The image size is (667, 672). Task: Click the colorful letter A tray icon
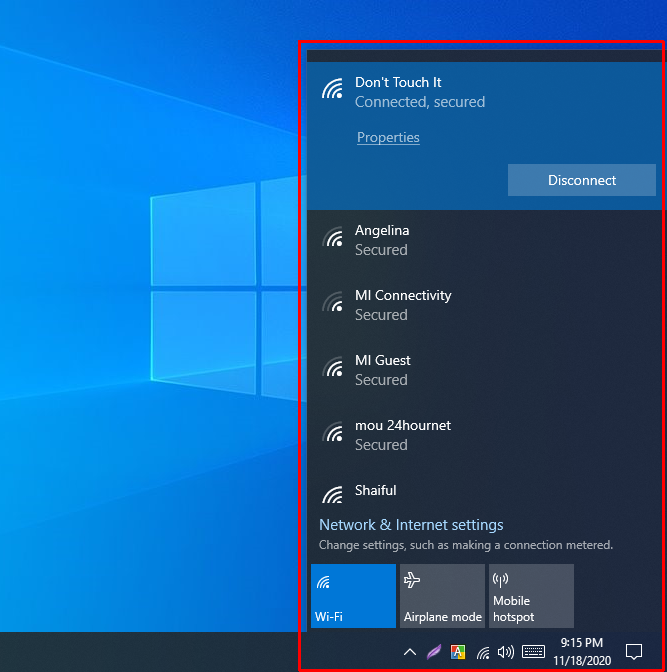point(458,652)
